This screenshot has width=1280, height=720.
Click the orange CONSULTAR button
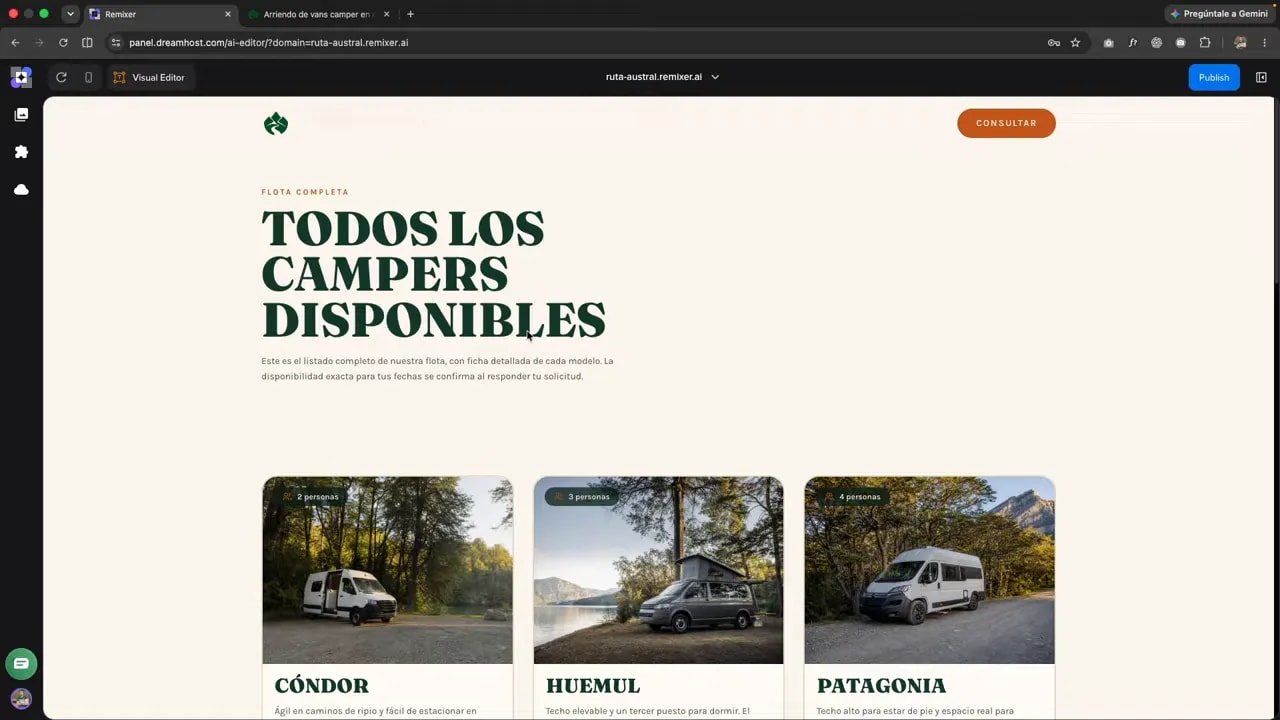point(1006,123)
